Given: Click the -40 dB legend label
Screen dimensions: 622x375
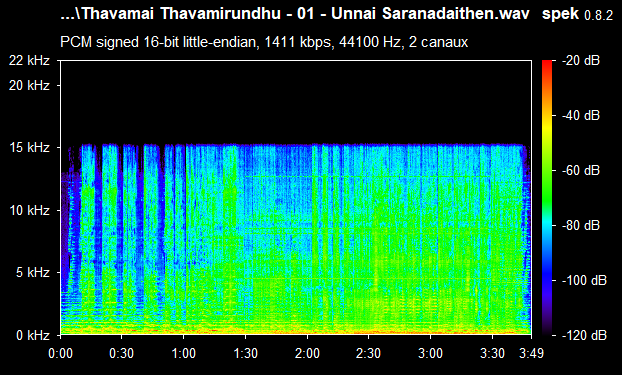Looking at the screenshot, I should click(x=581, y=115).
